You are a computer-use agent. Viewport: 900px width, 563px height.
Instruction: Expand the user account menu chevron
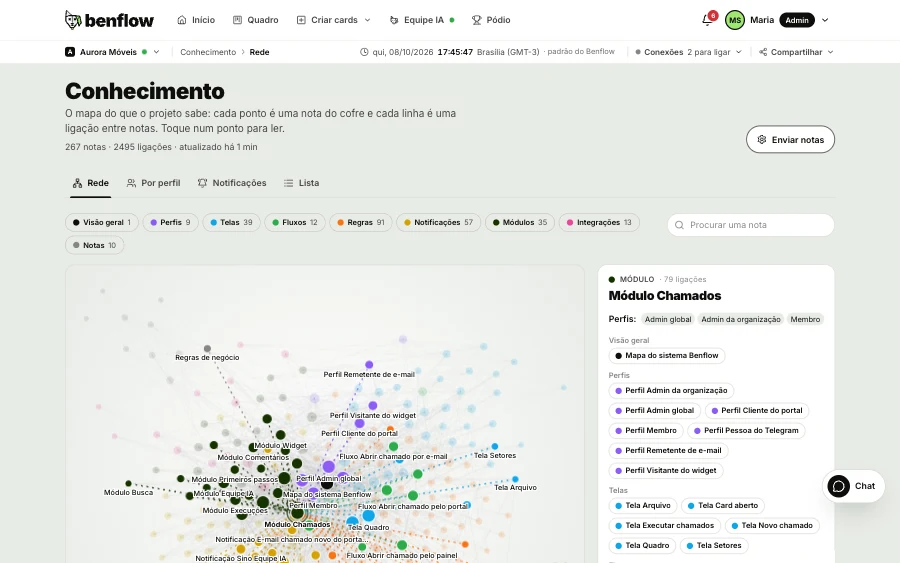(x=825, y=20)
